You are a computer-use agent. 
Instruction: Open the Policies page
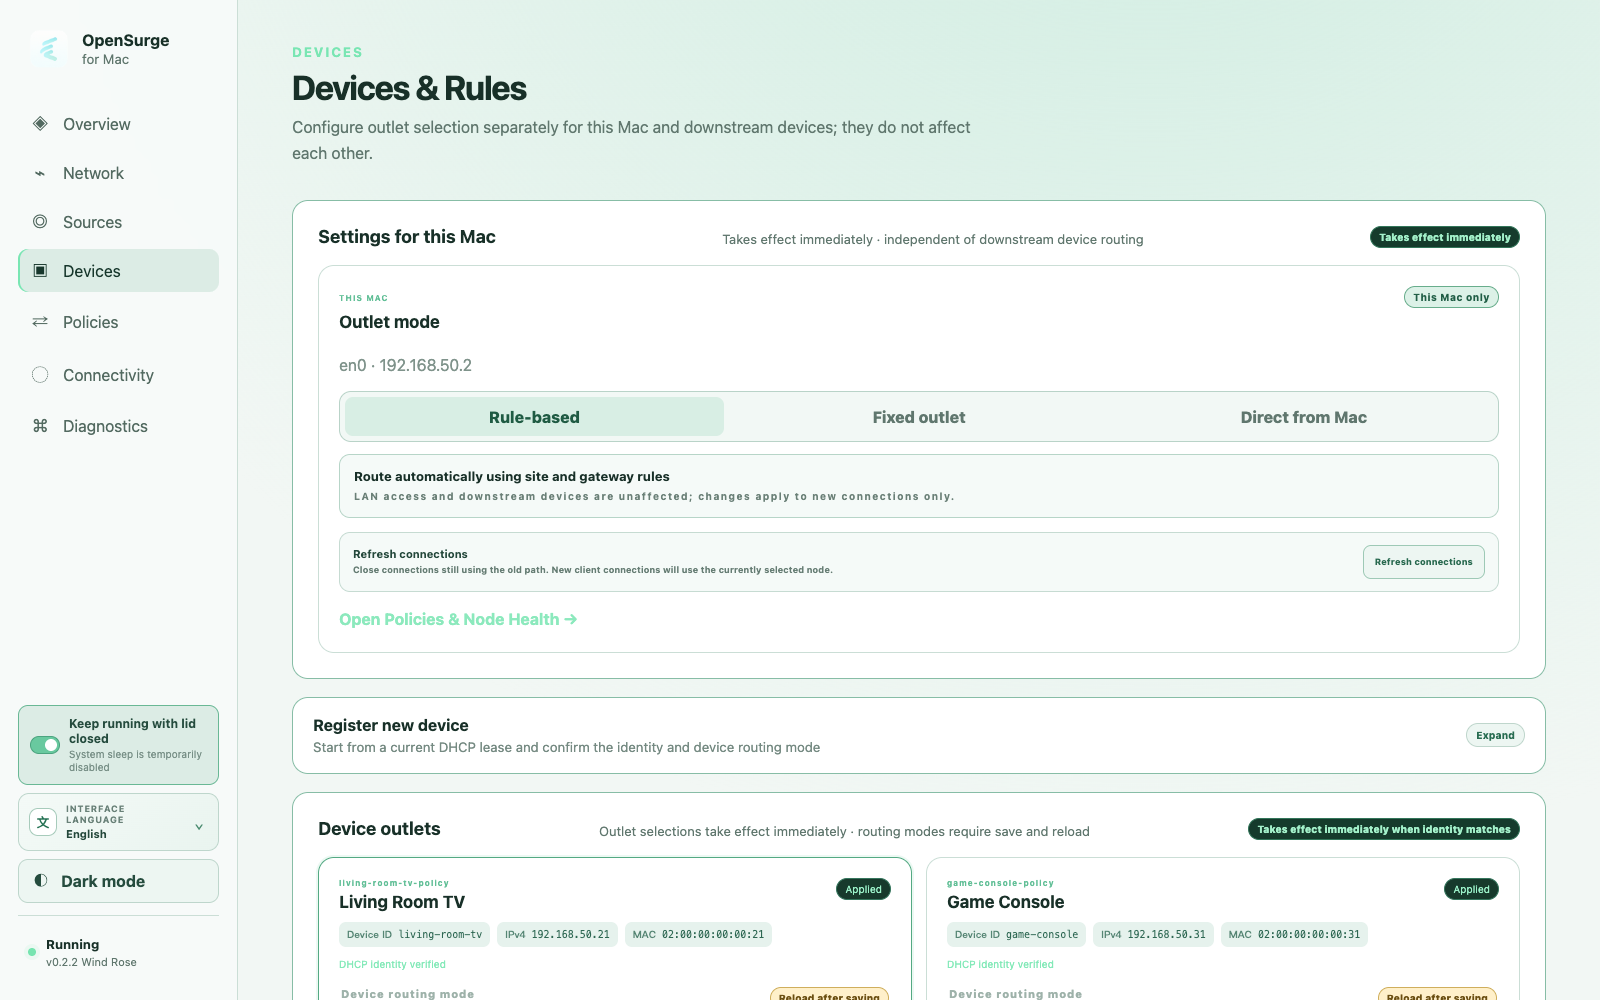click(118, 322)
